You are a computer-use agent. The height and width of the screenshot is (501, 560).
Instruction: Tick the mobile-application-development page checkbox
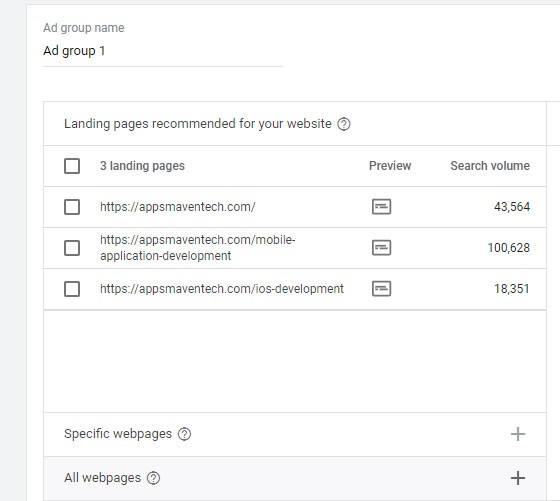pyautogui.click(x=72, y=248)
